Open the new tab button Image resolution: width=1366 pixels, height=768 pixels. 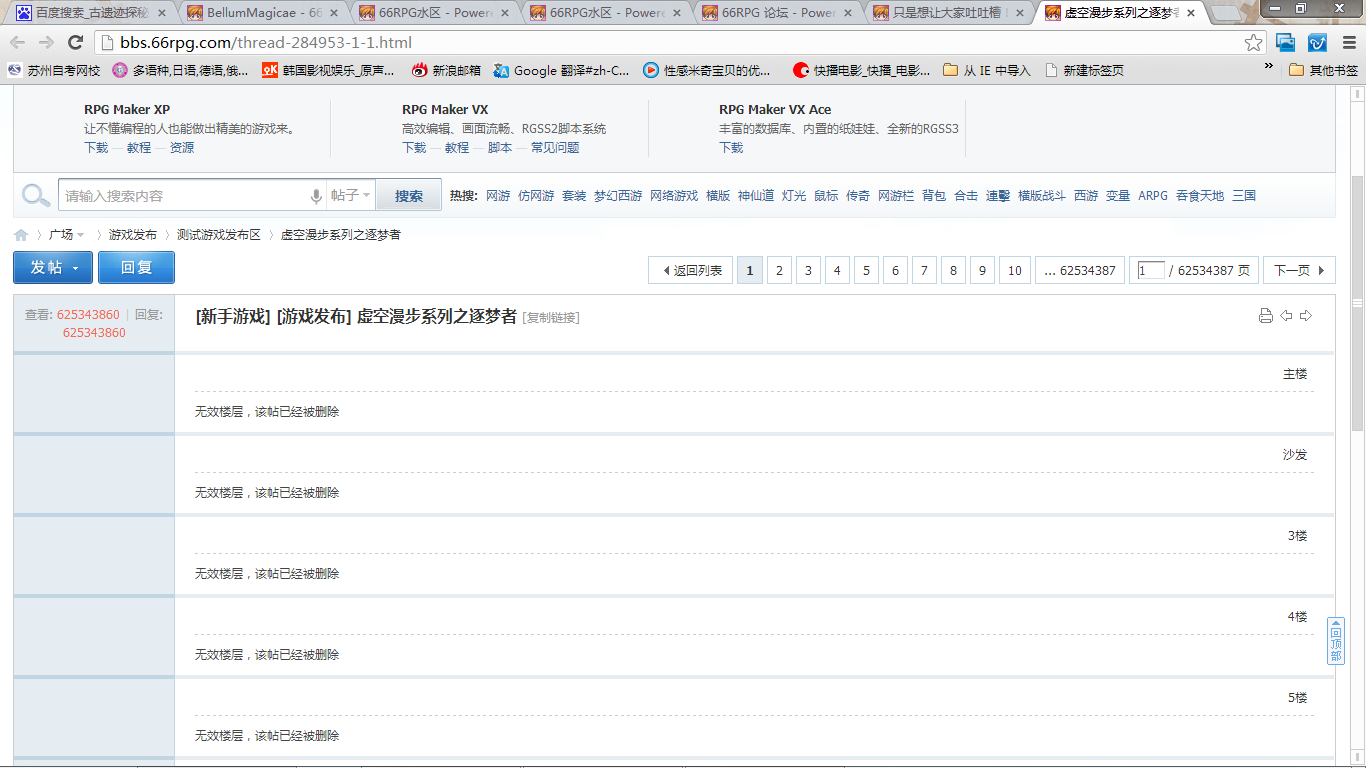[1224, 13]
